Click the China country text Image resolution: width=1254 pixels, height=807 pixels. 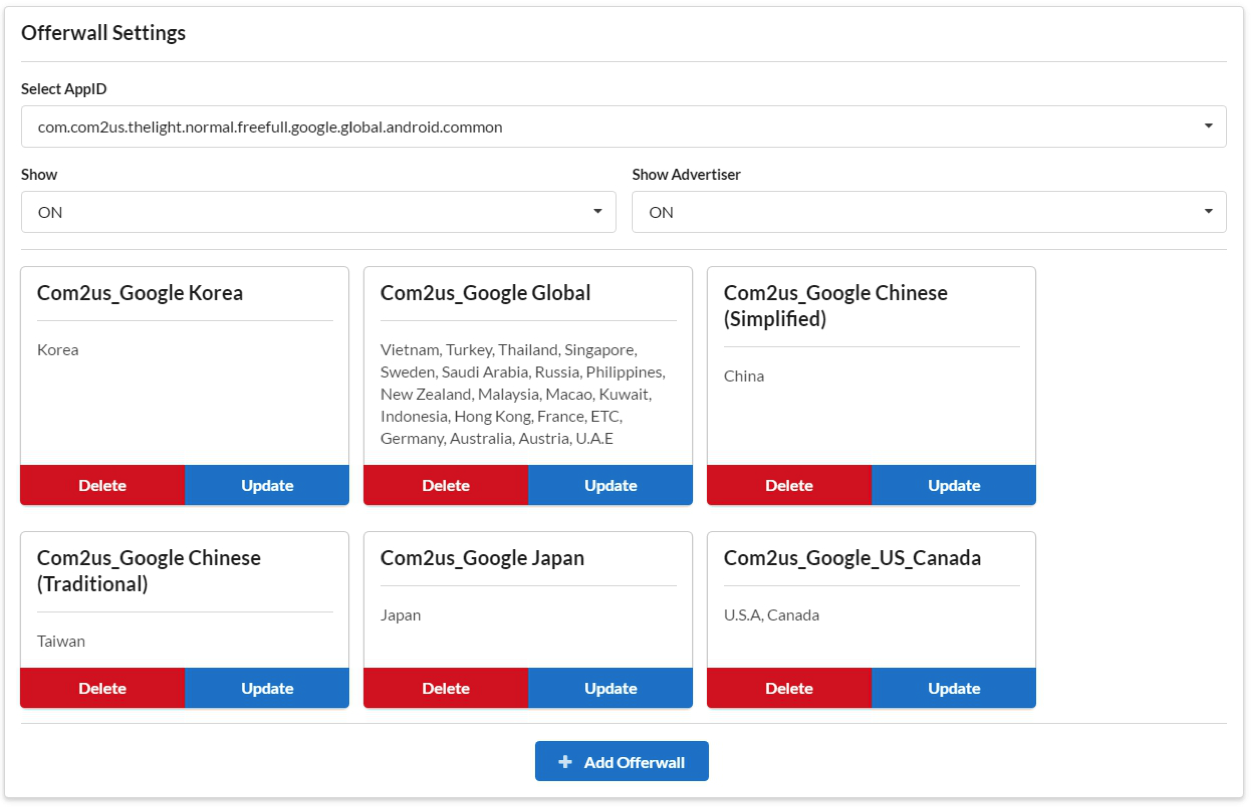point(744,376)
